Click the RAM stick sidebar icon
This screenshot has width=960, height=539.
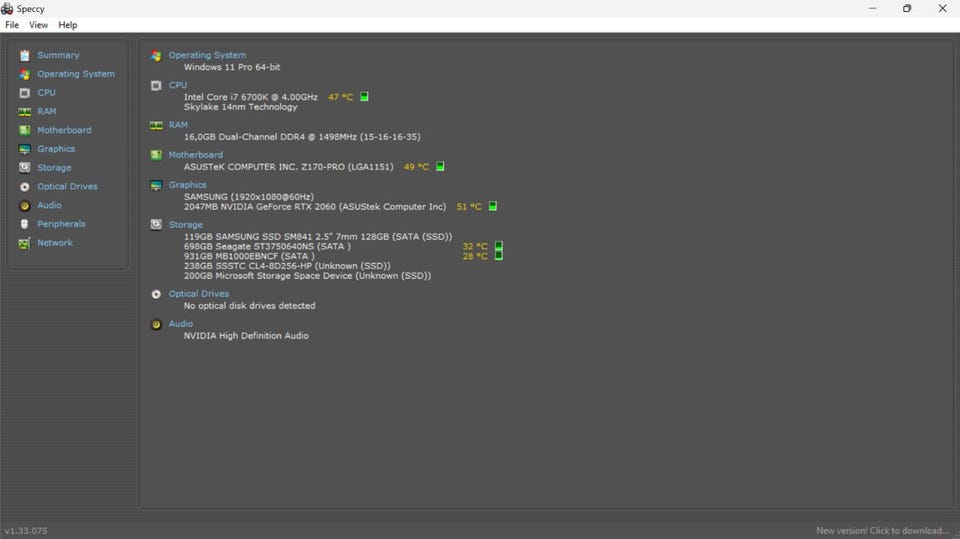click(x=24, y=111)
